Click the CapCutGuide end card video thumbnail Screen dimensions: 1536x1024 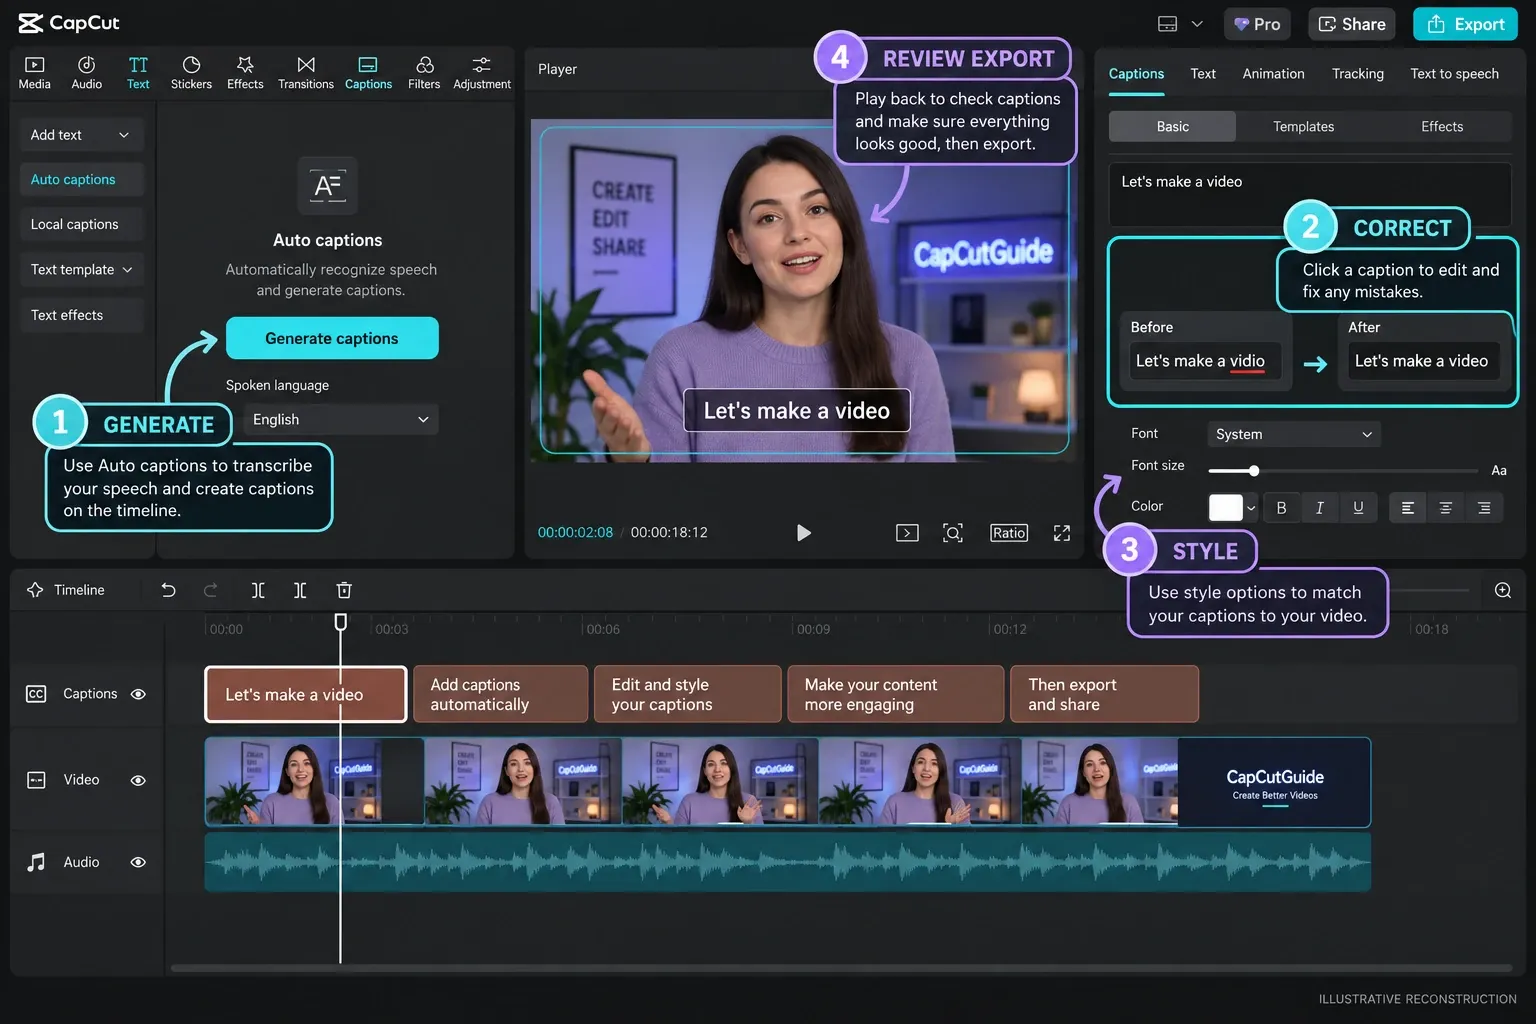coord(1274,783)
